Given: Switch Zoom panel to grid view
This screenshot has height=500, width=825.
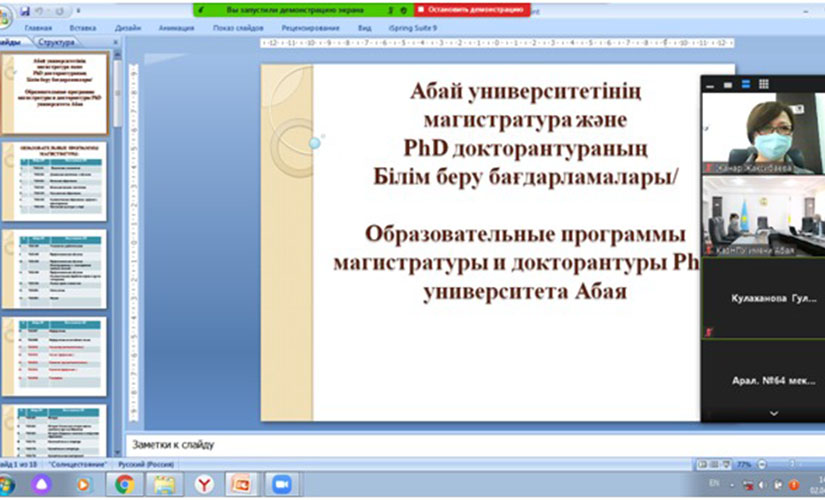Looking at the screenshot, I should pos(763,84).
